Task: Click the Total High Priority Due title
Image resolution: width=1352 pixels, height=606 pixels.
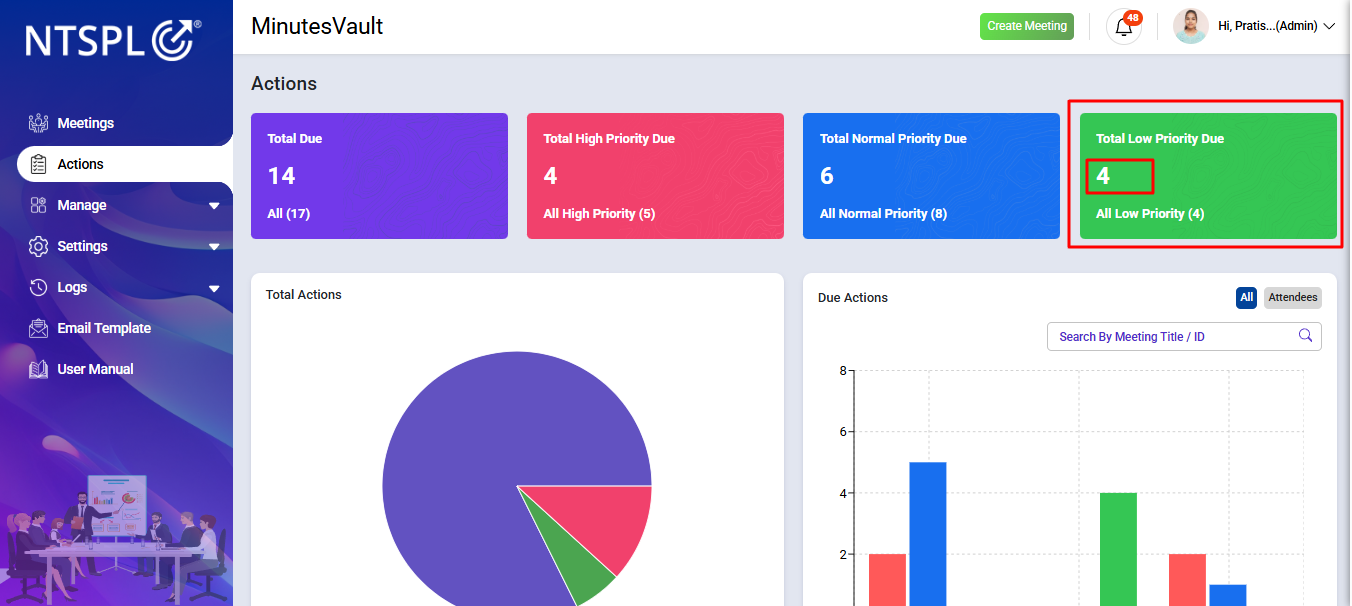Action: pos(609,139)
